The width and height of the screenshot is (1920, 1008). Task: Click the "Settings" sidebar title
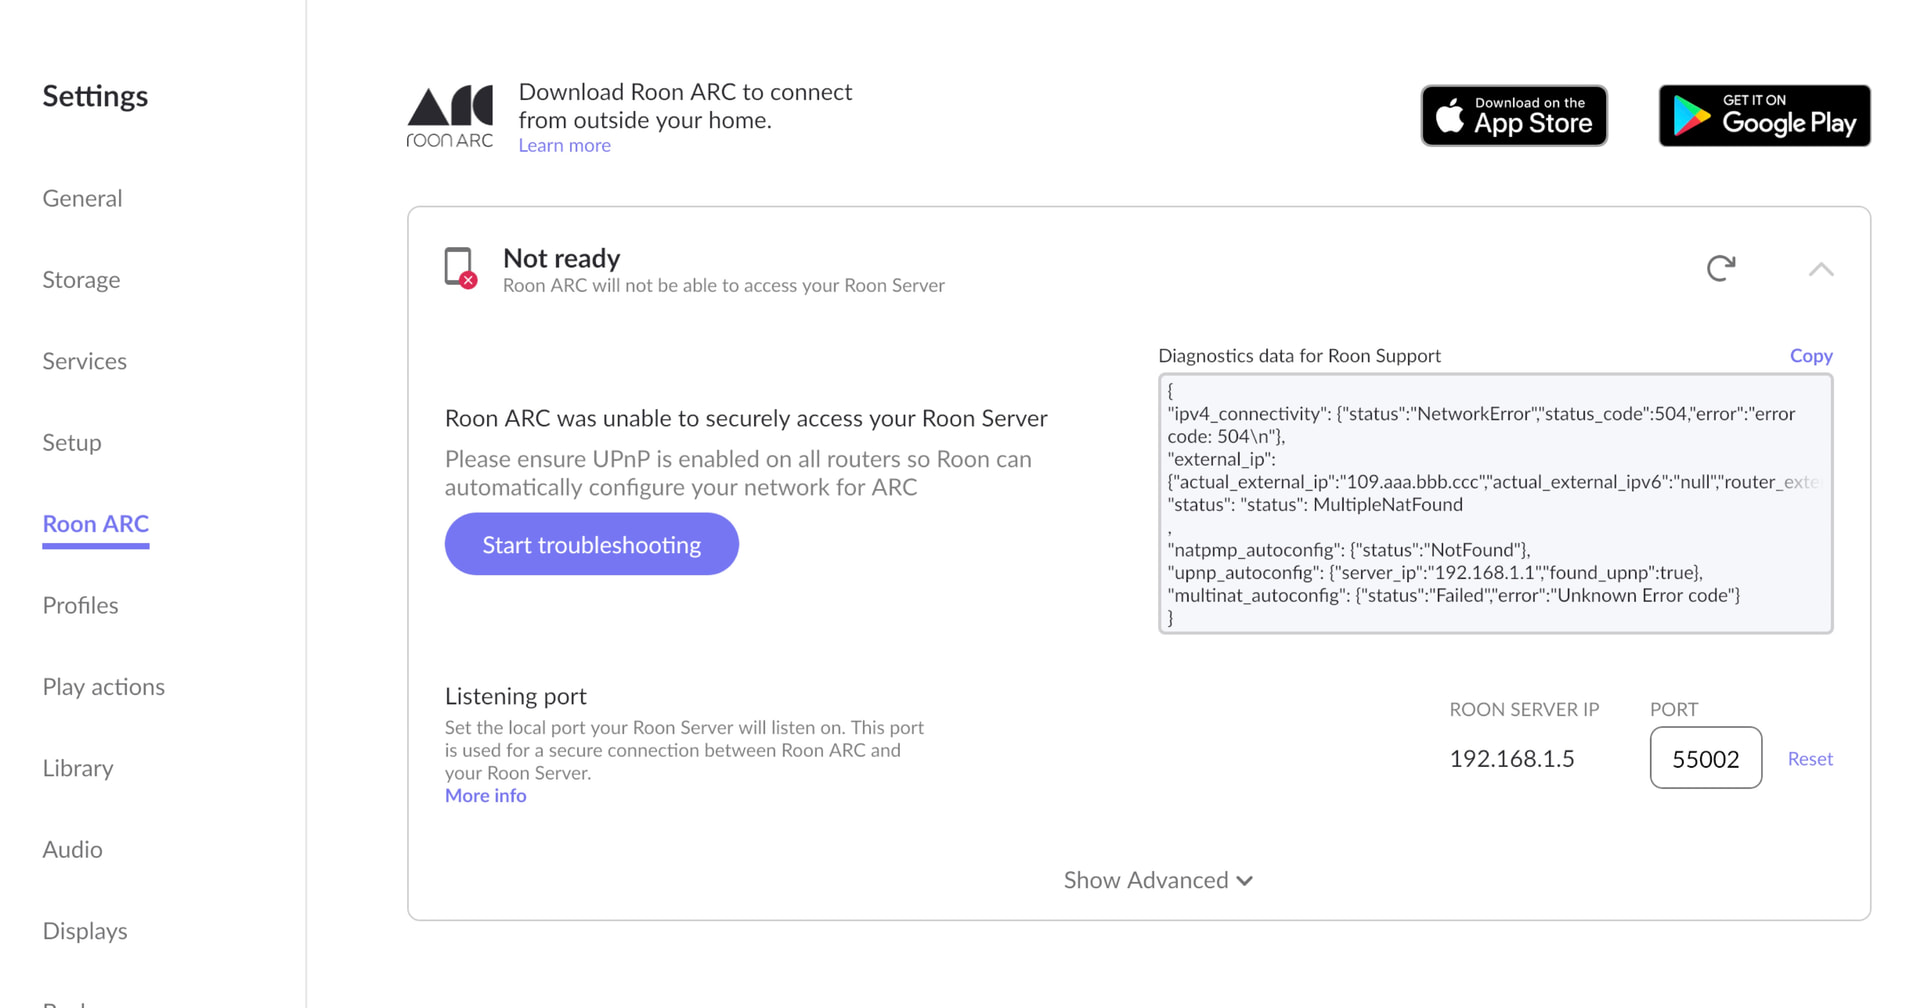coord(95,96)
